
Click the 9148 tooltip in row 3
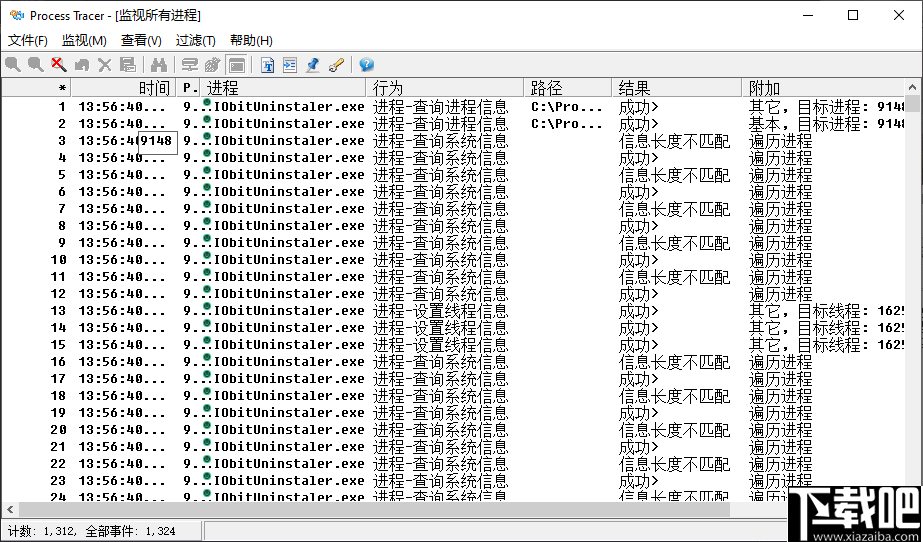pyautogui.click(x=157, y=141)
